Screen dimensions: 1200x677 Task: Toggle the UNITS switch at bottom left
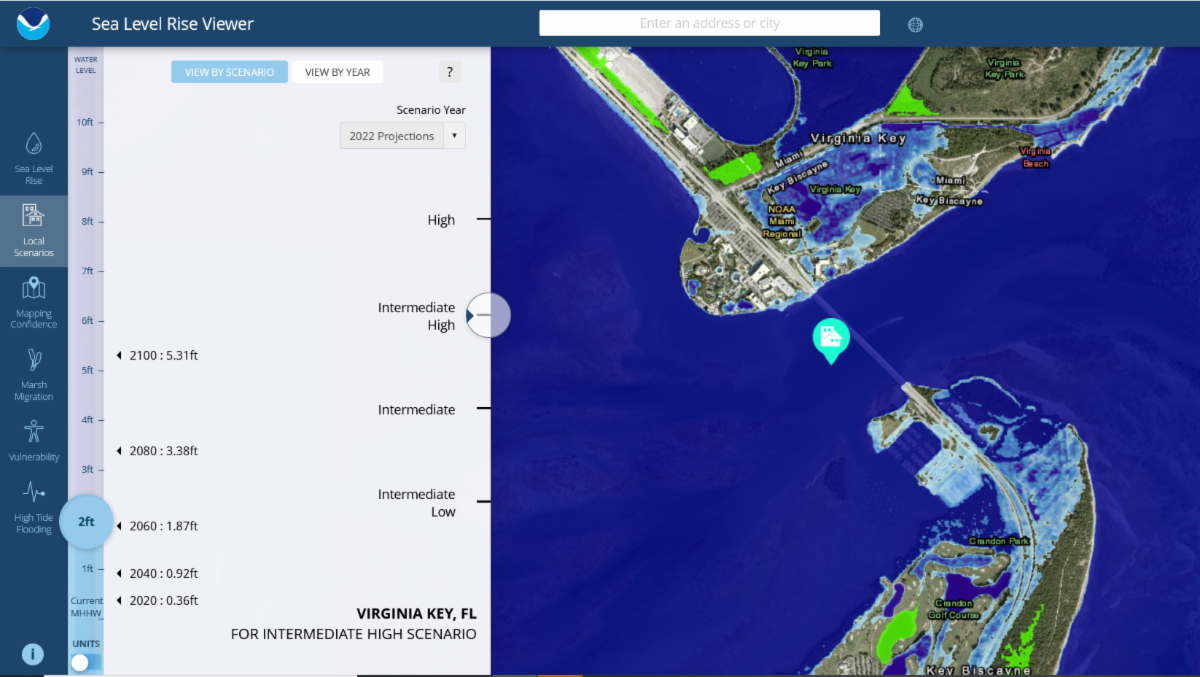coord(79,662)
